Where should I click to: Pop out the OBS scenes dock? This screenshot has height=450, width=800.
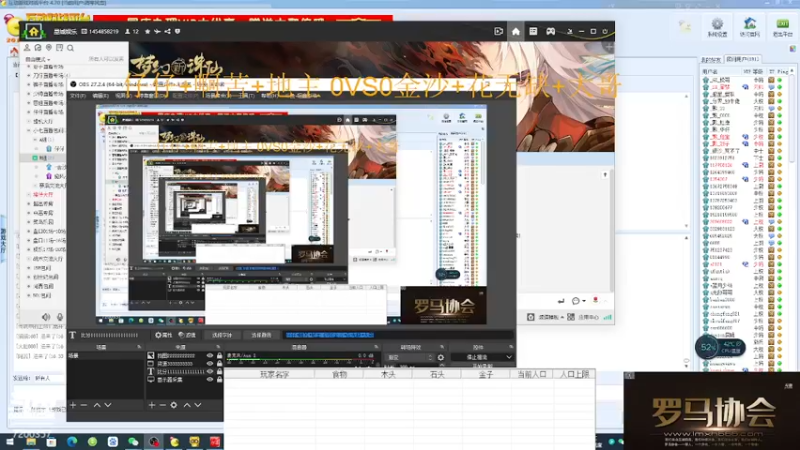(139, 347)
